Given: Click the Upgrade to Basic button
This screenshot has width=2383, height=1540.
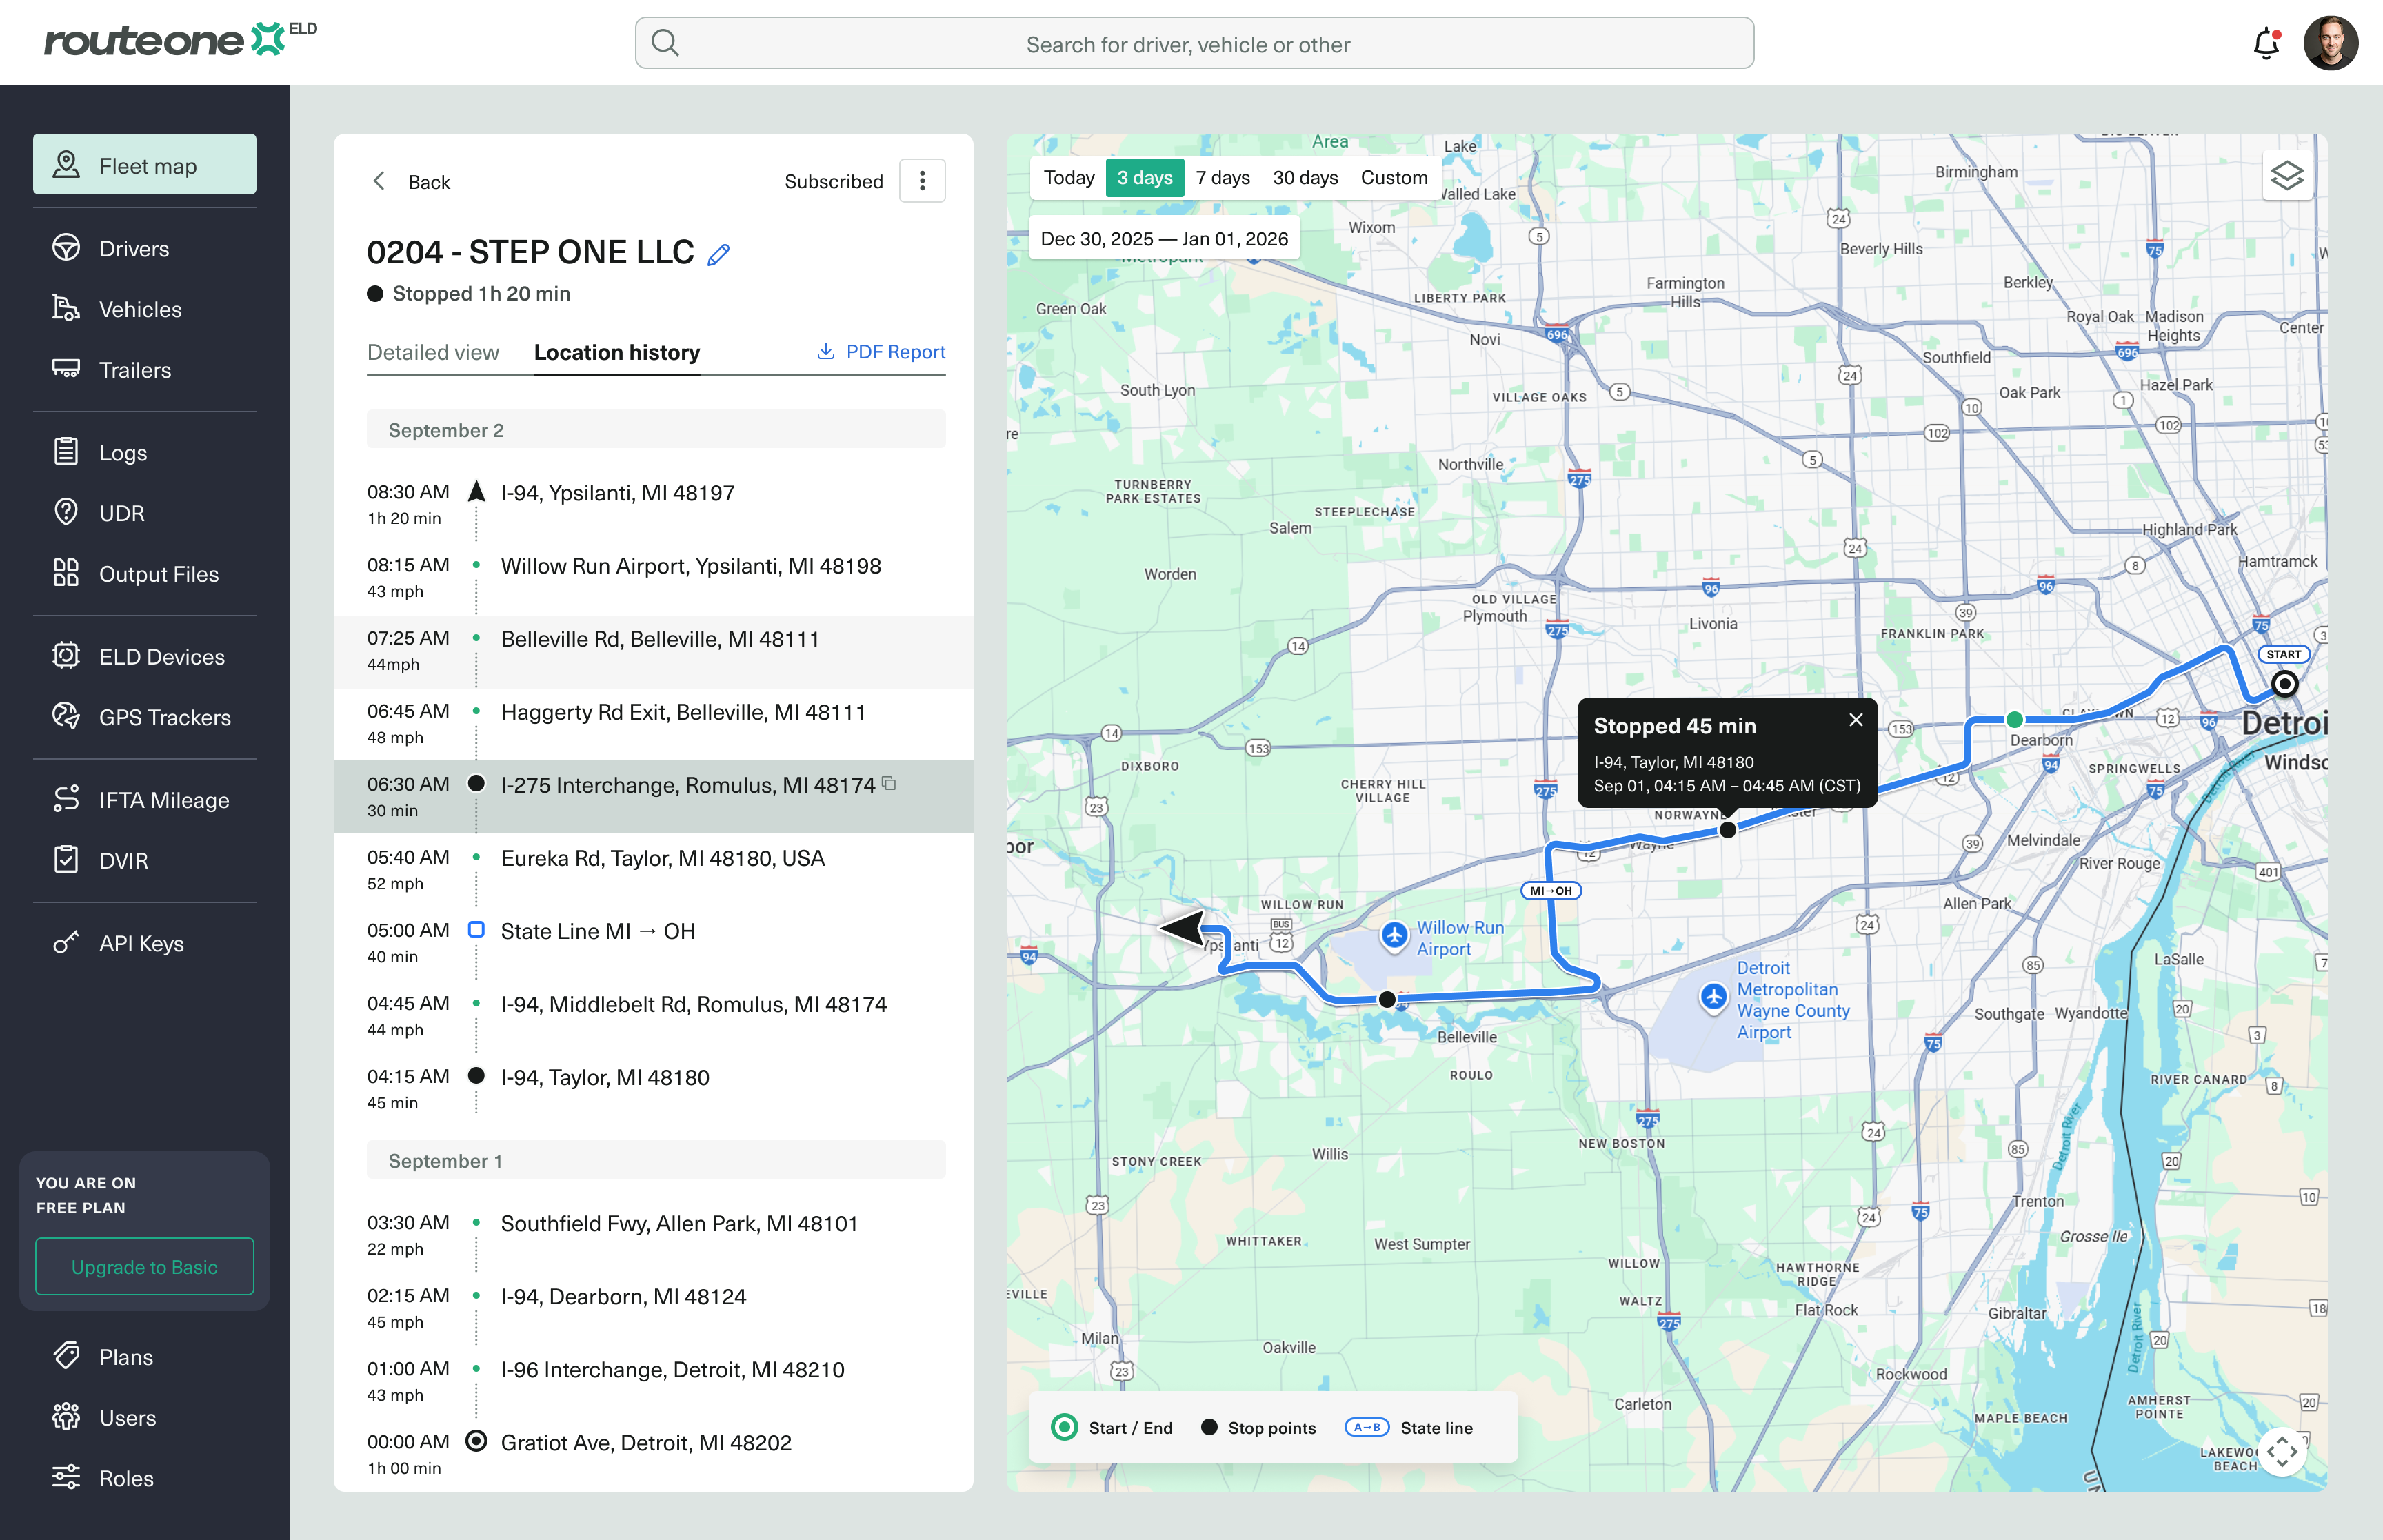Looking at the screenshot, I should tap(145, 1267).
